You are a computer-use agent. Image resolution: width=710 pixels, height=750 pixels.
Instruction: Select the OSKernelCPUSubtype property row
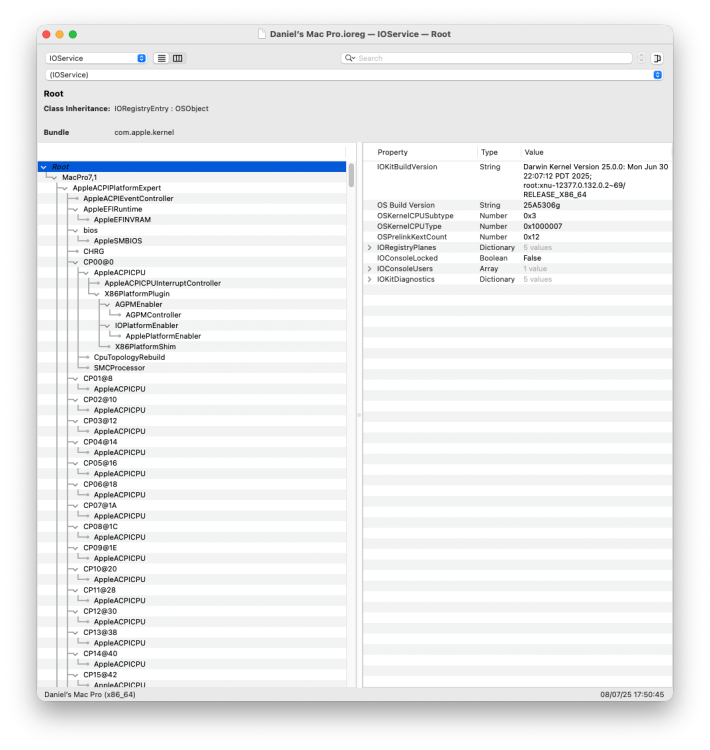click(x=517, y=216)
